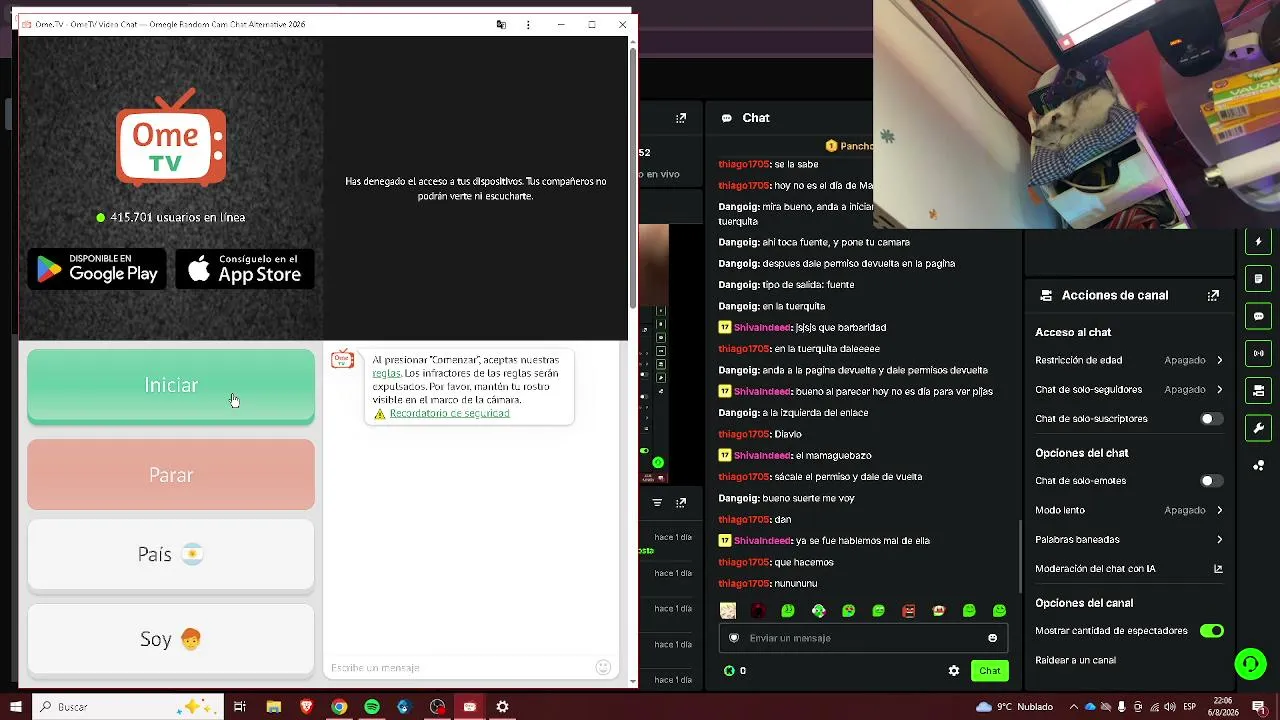Image resolution: width=1280 pixels, height=720 pixels.
Task: Click the lightning bolt sidebar icon
Action: (1259, 241)
